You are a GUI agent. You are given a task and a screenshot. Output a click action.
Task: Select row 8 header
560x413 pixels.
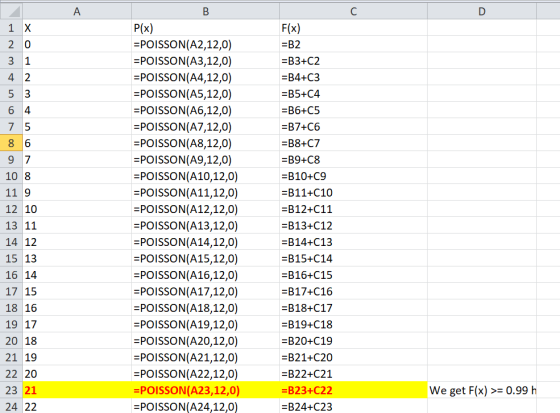[11, 143]
